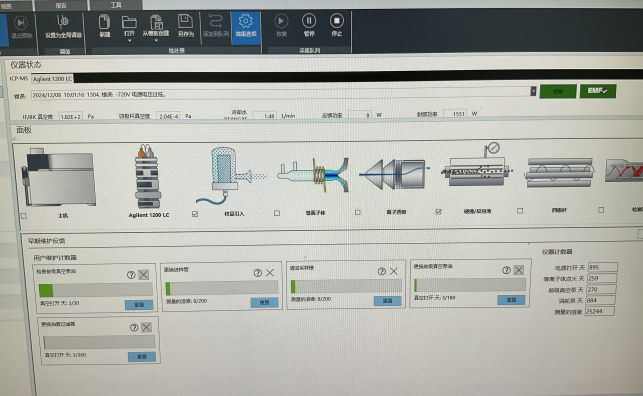This screenshot has width=643, height=396.
Task: Switch to the 视图 ribbon tab
Action: [7, 6]
